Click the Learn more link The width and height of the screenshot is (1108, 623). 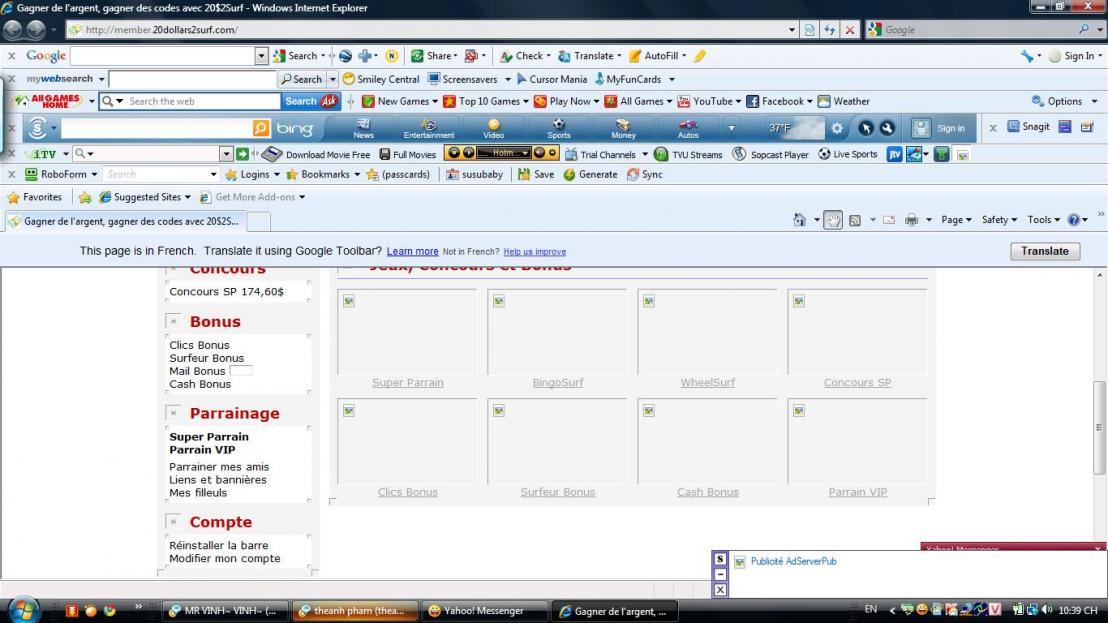pyautogui.click(x=413, y=251)
